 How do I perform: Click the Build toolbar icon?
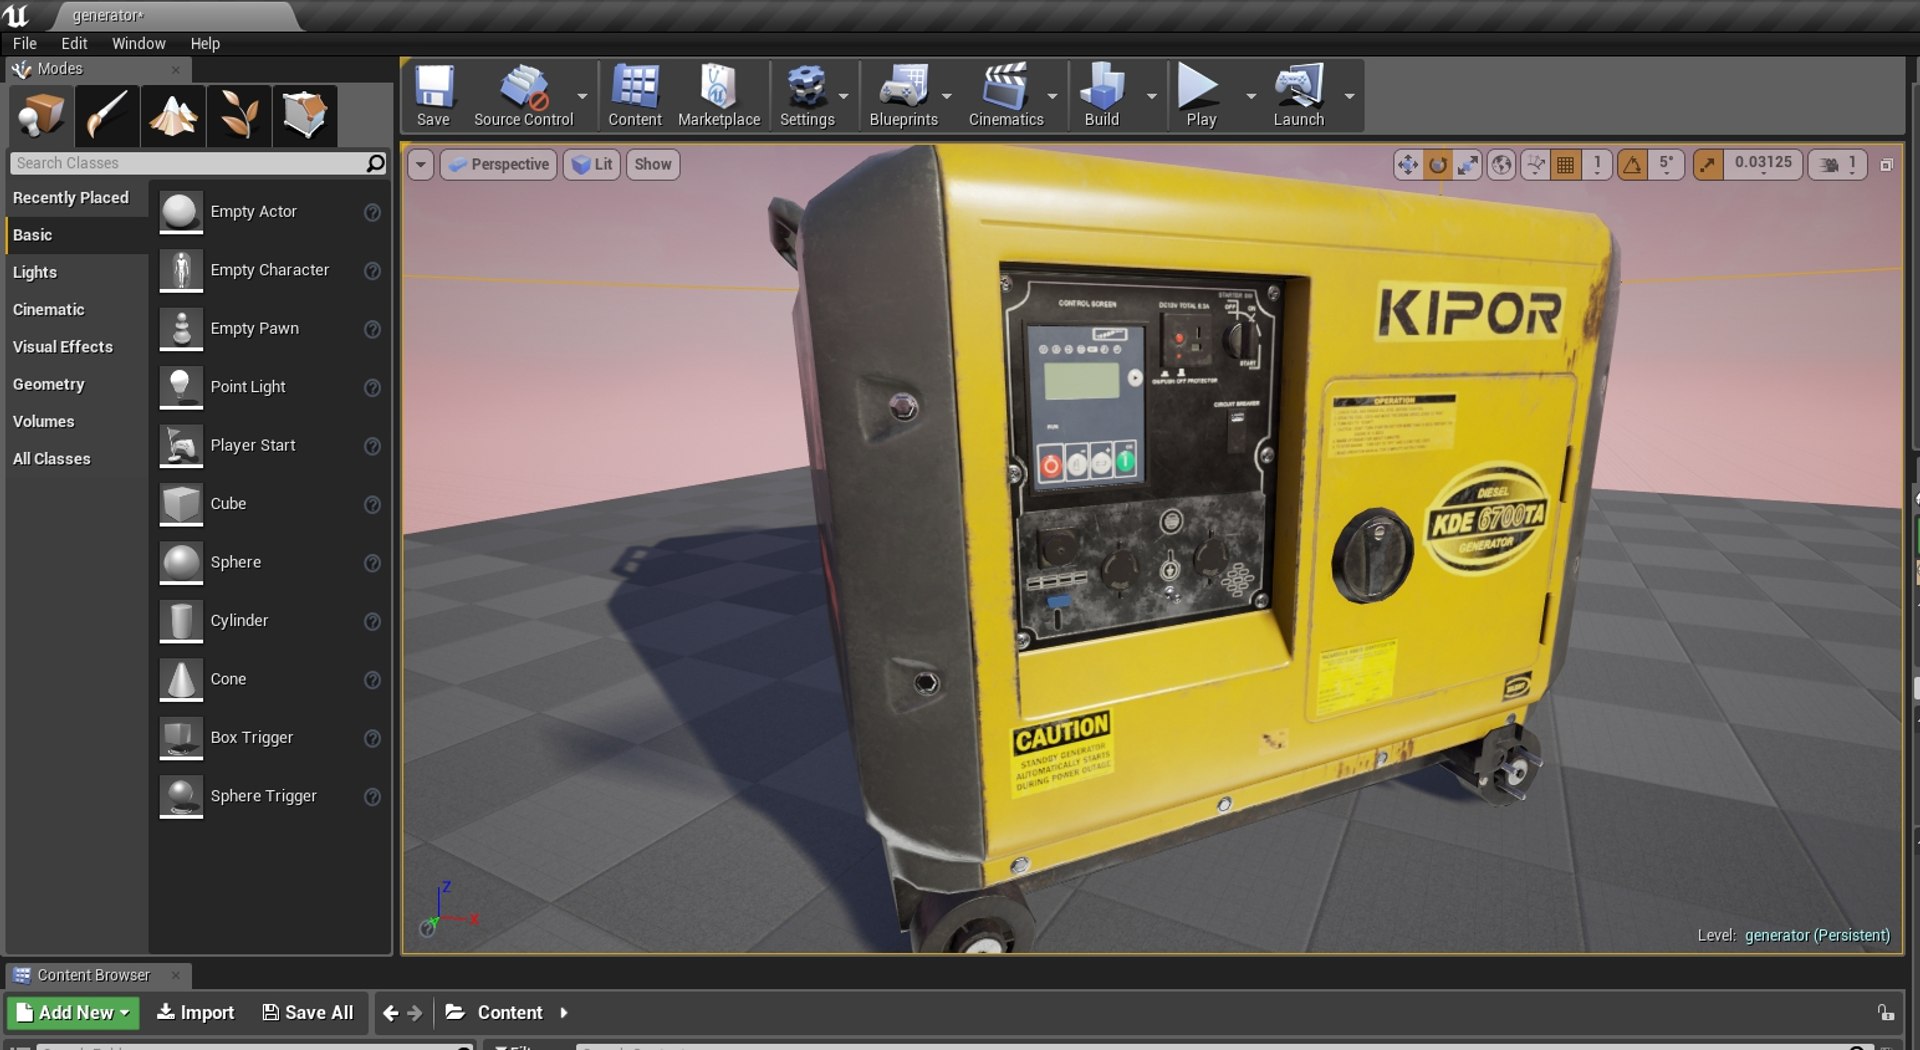coord(1102,96)
